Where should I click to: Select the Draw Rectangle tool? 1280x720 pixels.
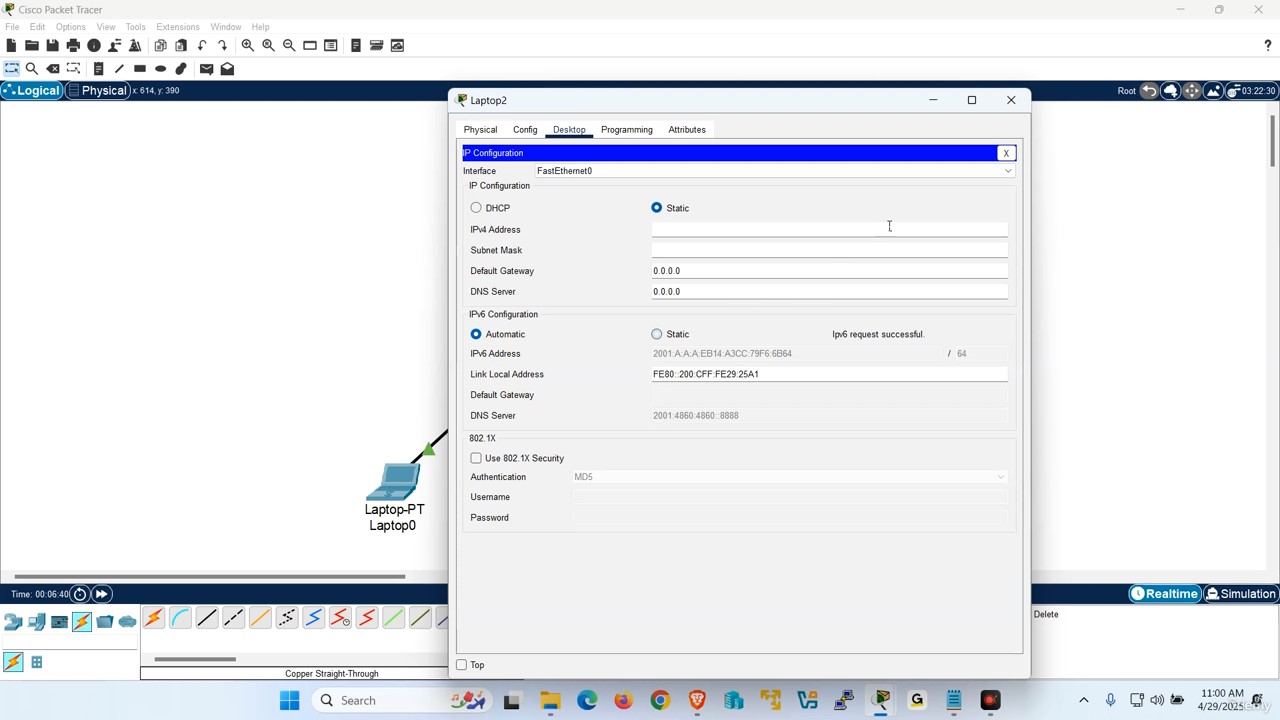(140, 69)
